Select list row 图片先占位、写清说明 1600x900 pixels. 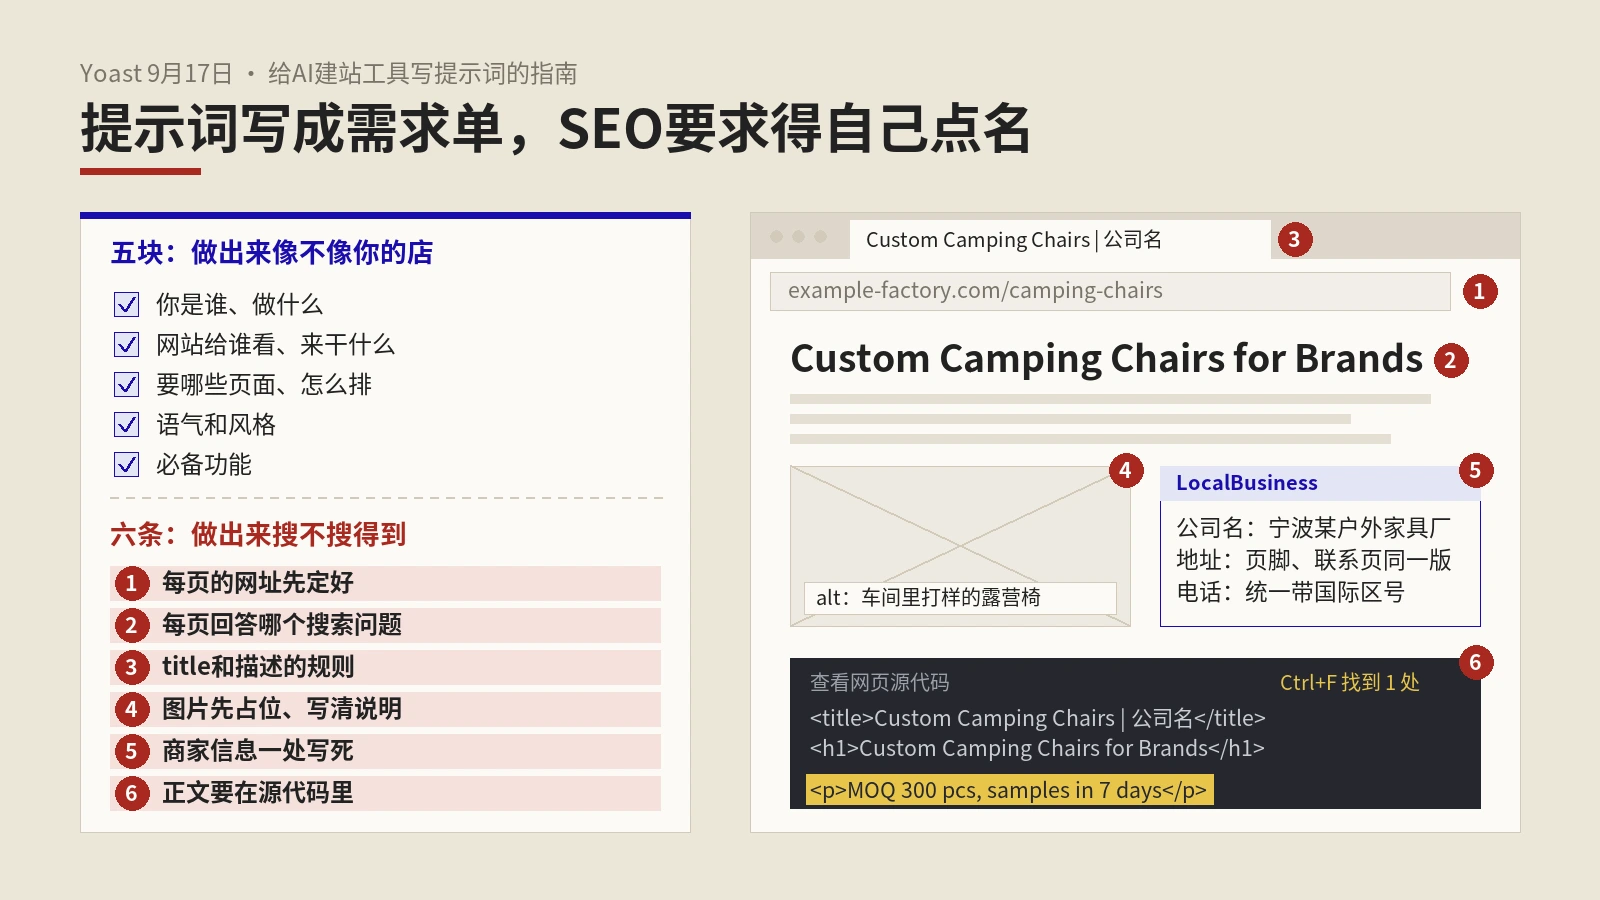(x=385, y=709)
